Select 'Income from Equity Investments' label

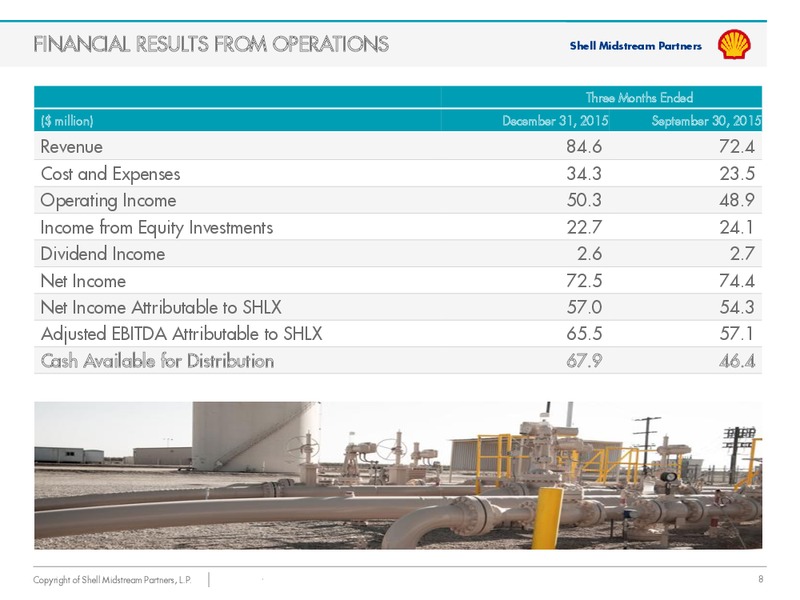coord(157,228)
